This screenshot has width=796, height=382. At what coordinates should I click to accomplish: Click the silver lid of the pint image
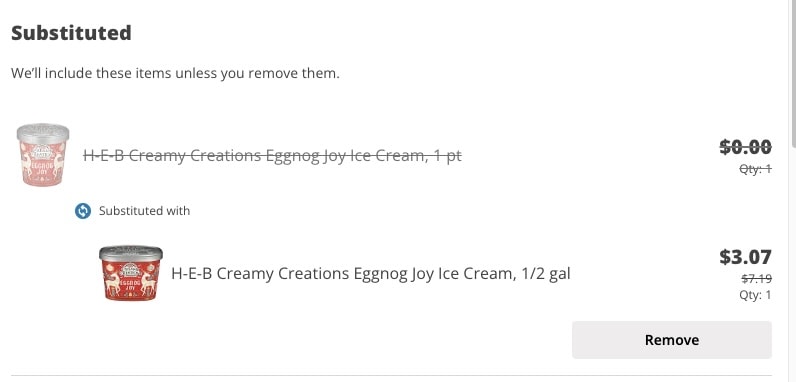[x=43, y=132]
